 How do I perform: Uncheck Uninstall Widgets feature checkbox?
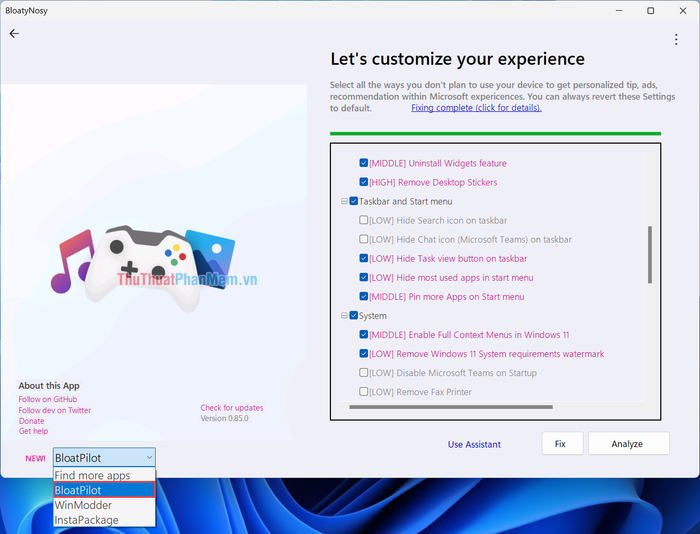coord(363,163)
